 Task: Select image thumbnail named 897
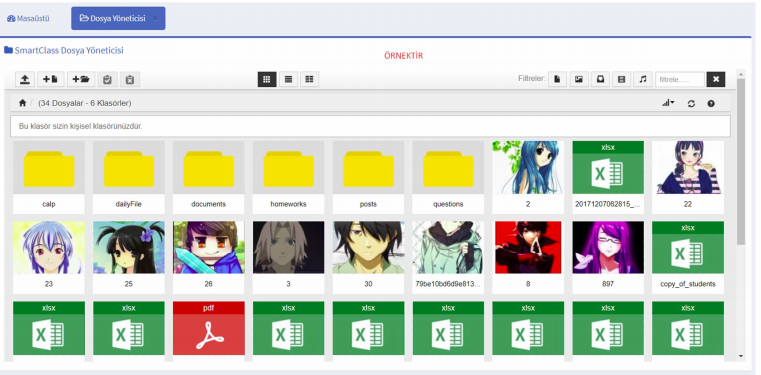608,247
